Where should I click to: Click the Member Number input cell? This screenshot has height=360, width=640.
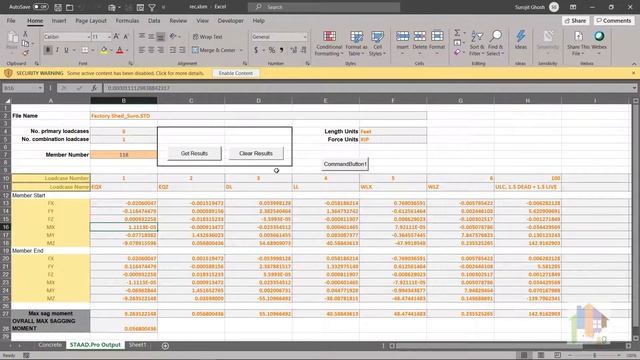(x=124, y=155)
